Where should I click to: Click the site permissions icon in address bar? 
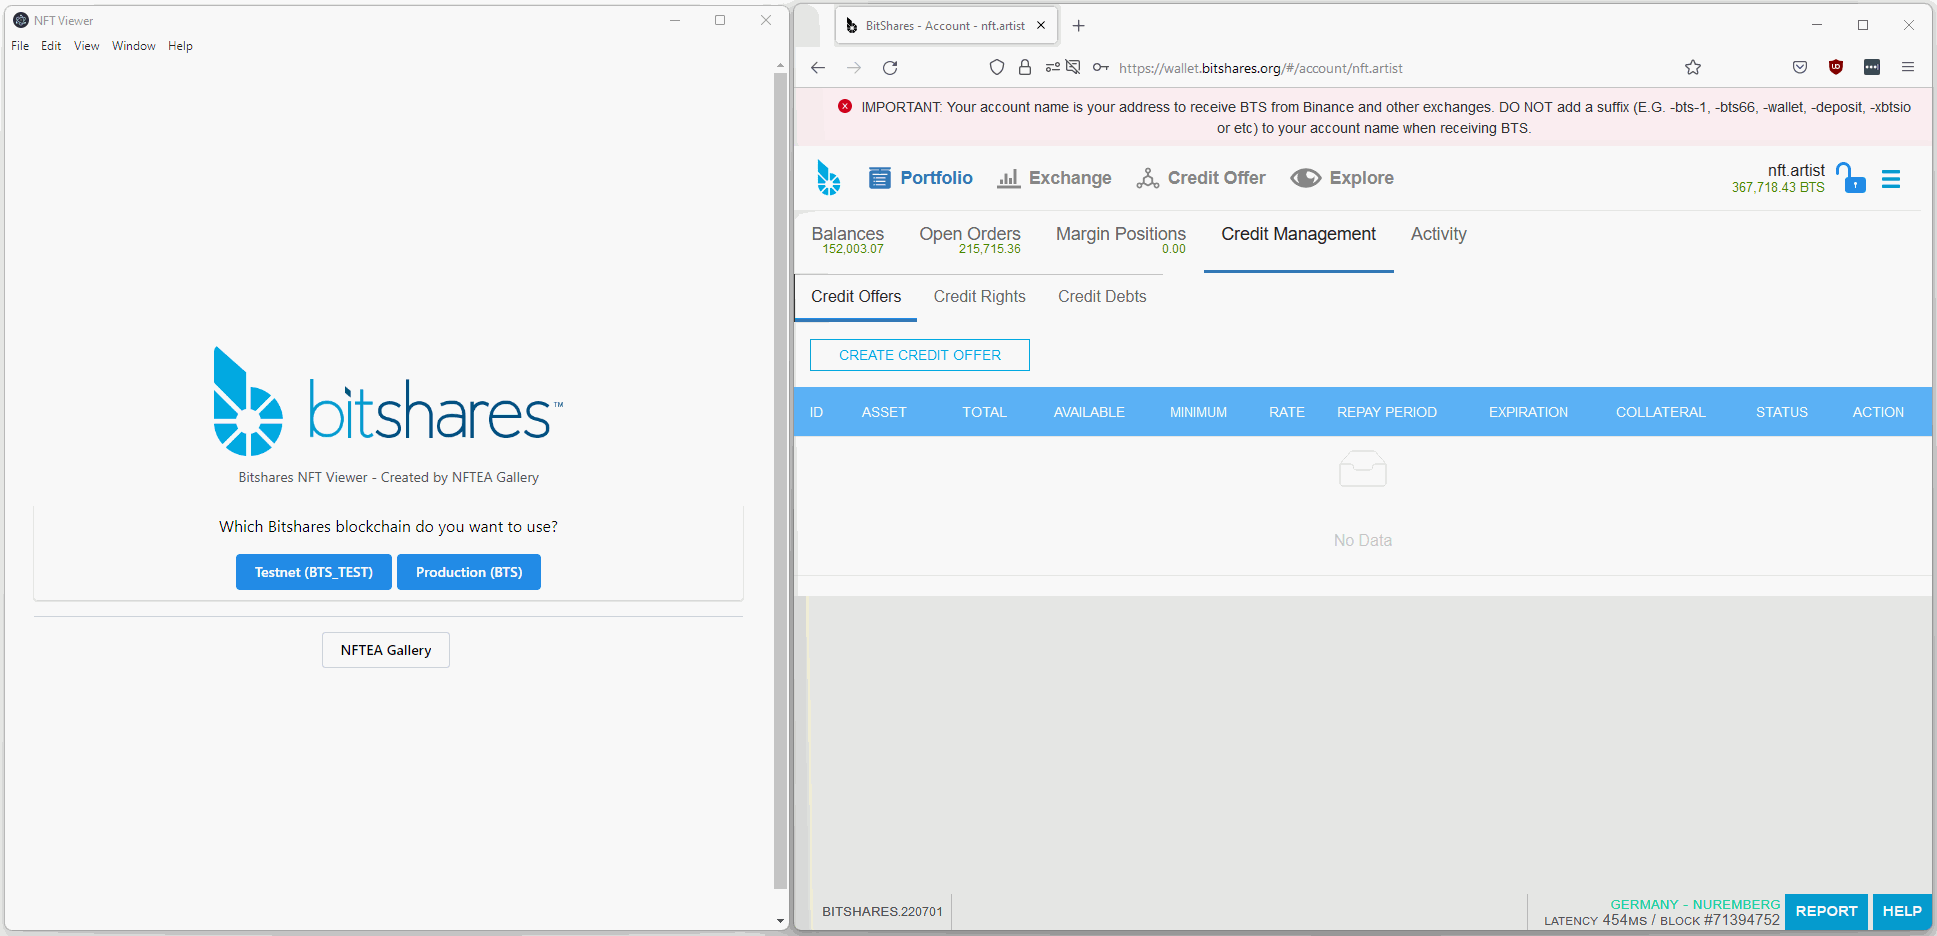1053,68
